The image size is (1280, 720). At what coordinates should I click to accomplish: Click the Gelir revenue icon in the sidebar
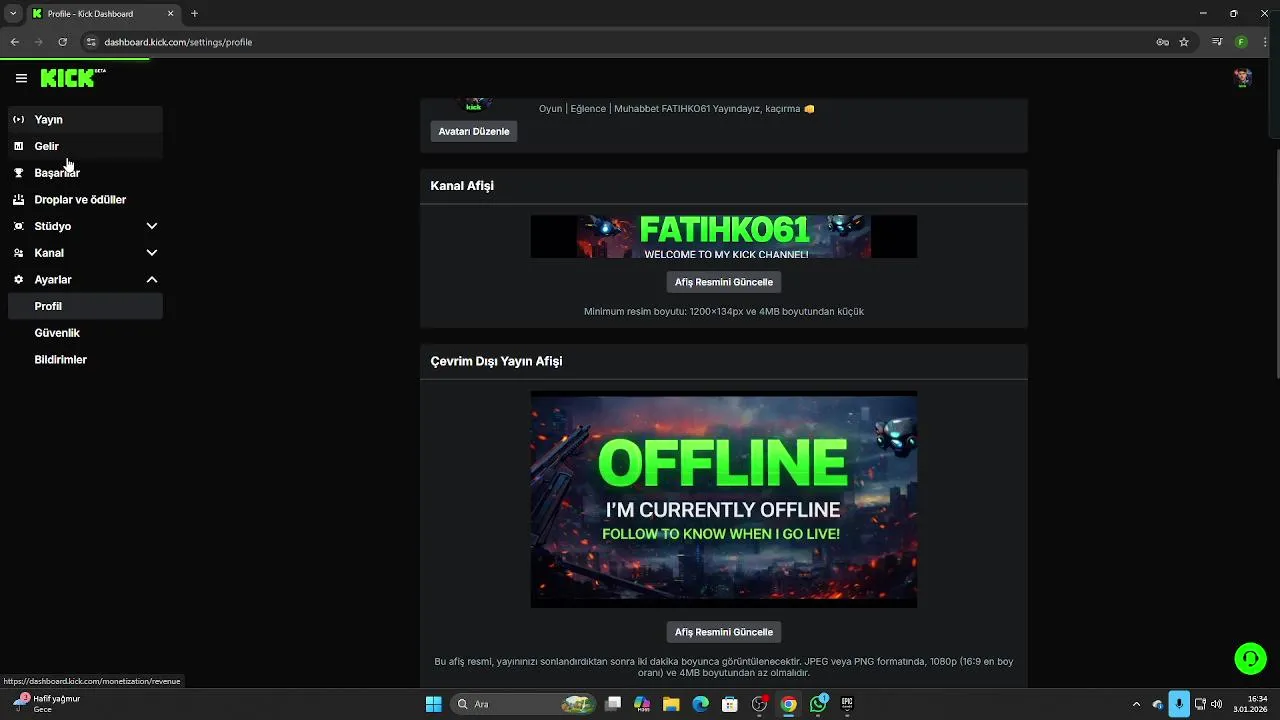(18, 146)
